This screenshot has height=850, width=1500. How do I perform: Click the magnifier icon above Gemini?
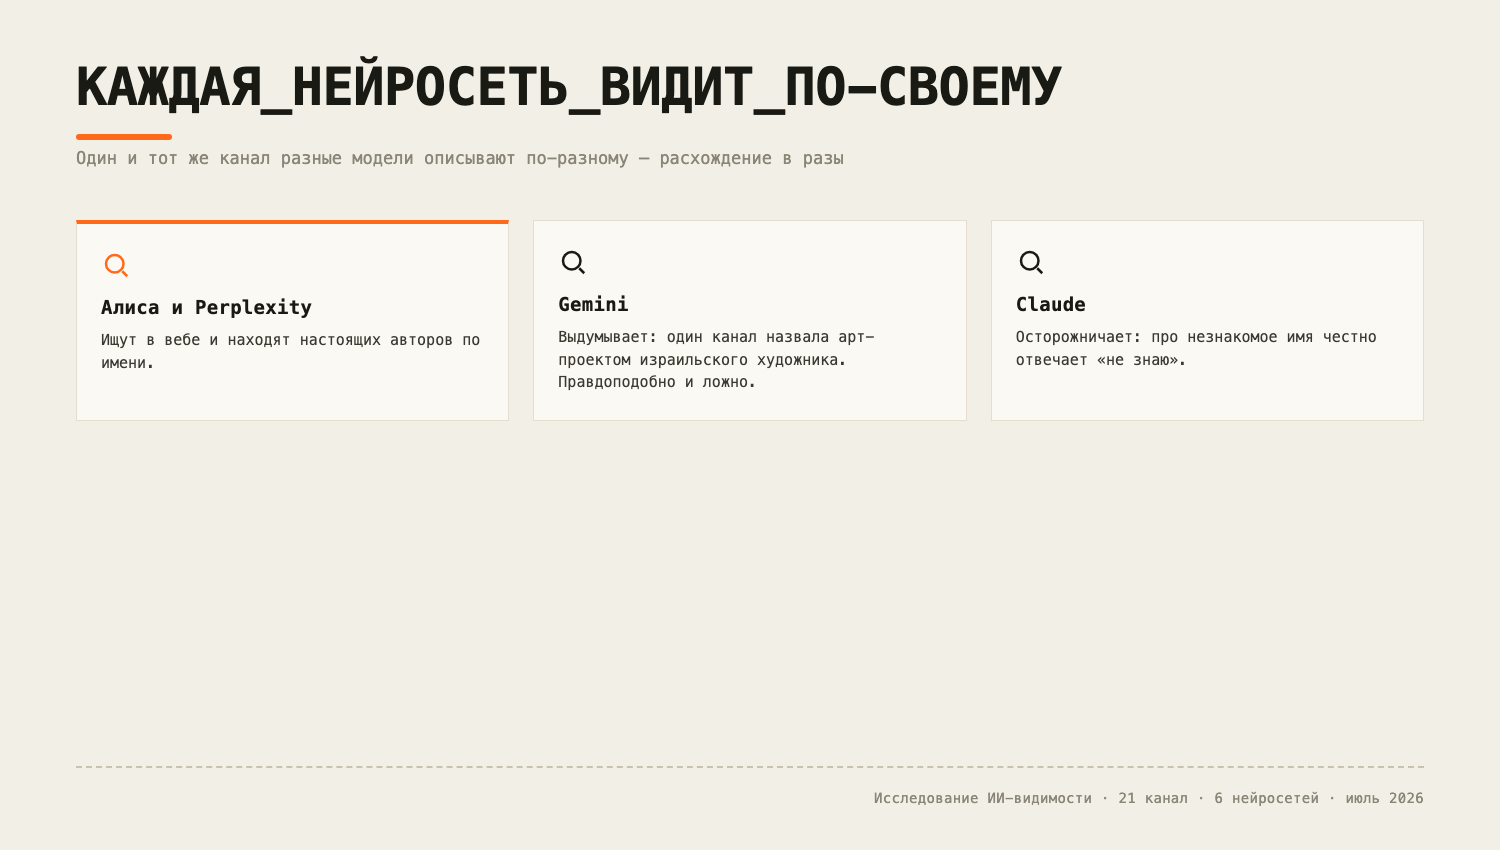click(573, 262)
